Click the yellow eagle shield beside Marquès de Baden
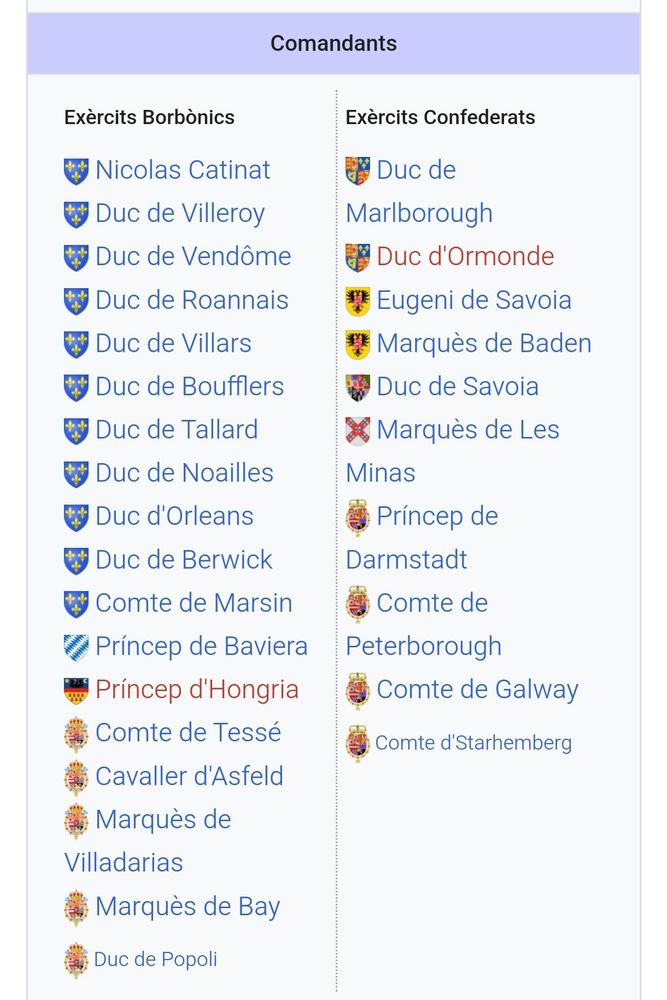This screenshot has width=667, height=1000. (x=357, y=344)
